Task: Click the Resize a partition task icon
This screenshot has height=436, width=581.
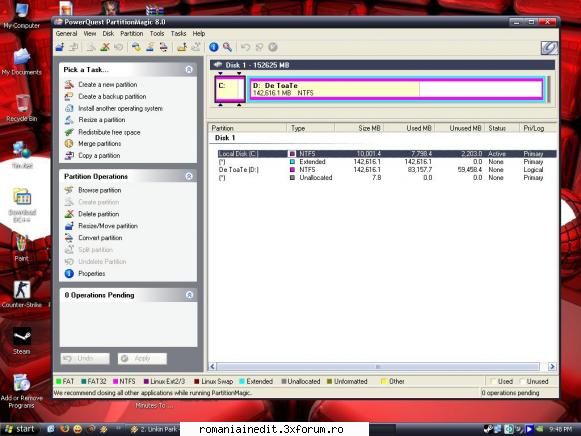Action: tap(69, 120)
